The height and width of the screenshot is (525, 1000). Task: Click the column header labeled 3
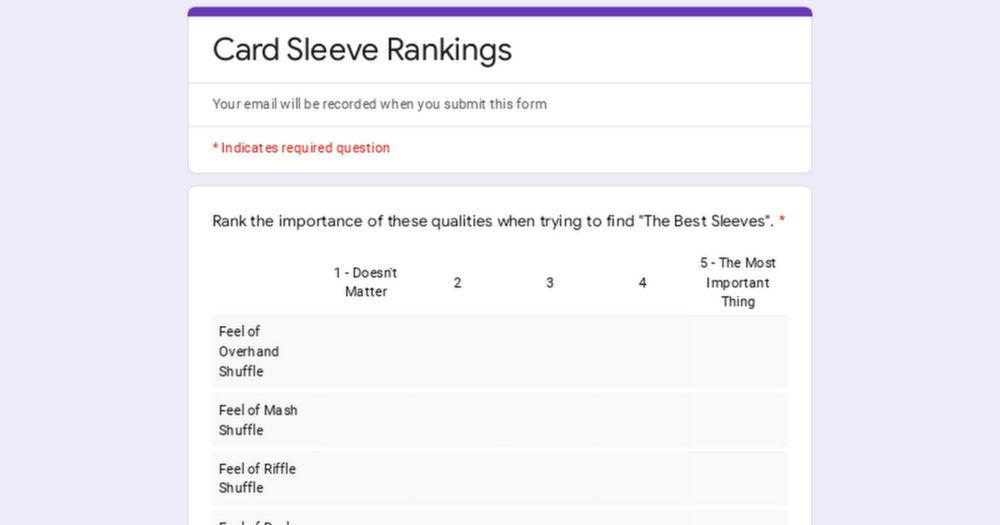click(x=550, y=283)
